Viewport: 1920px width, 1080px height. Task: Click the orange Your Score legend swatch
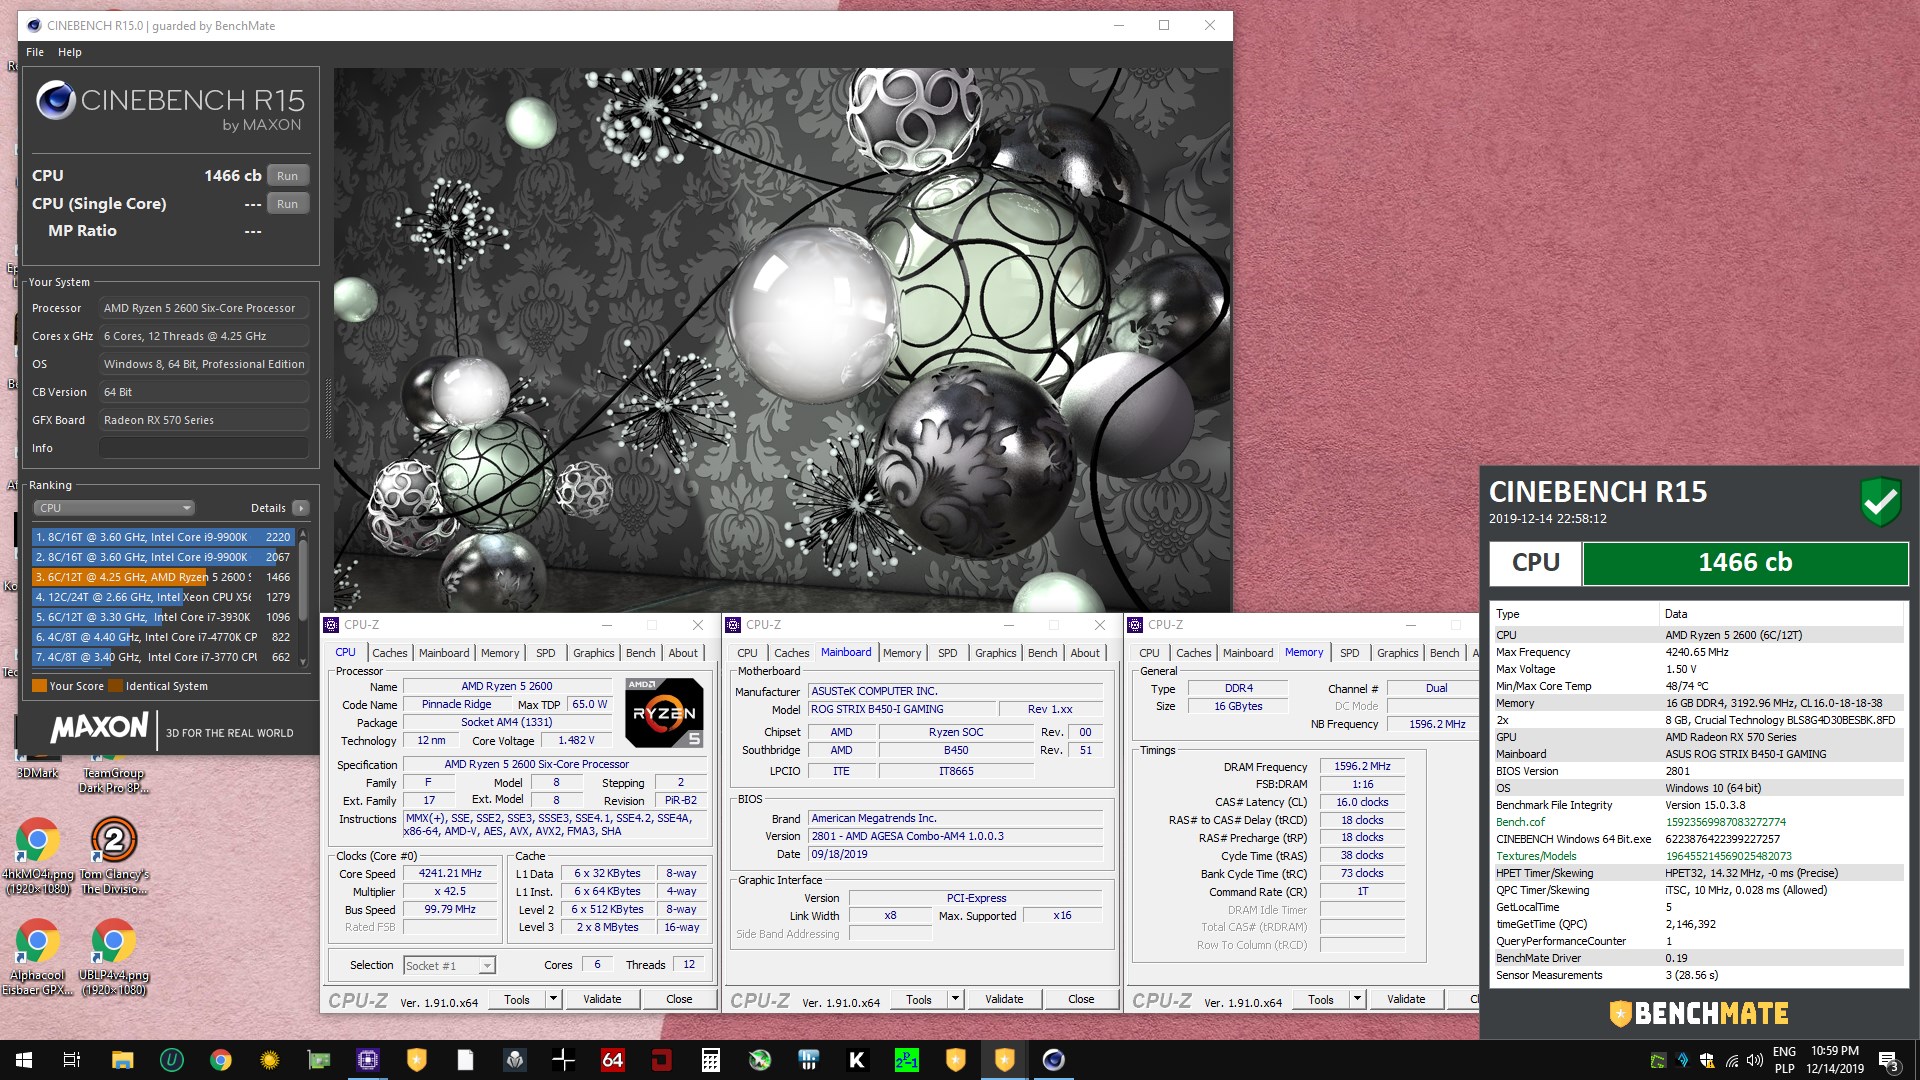click(x=40, y=686)
